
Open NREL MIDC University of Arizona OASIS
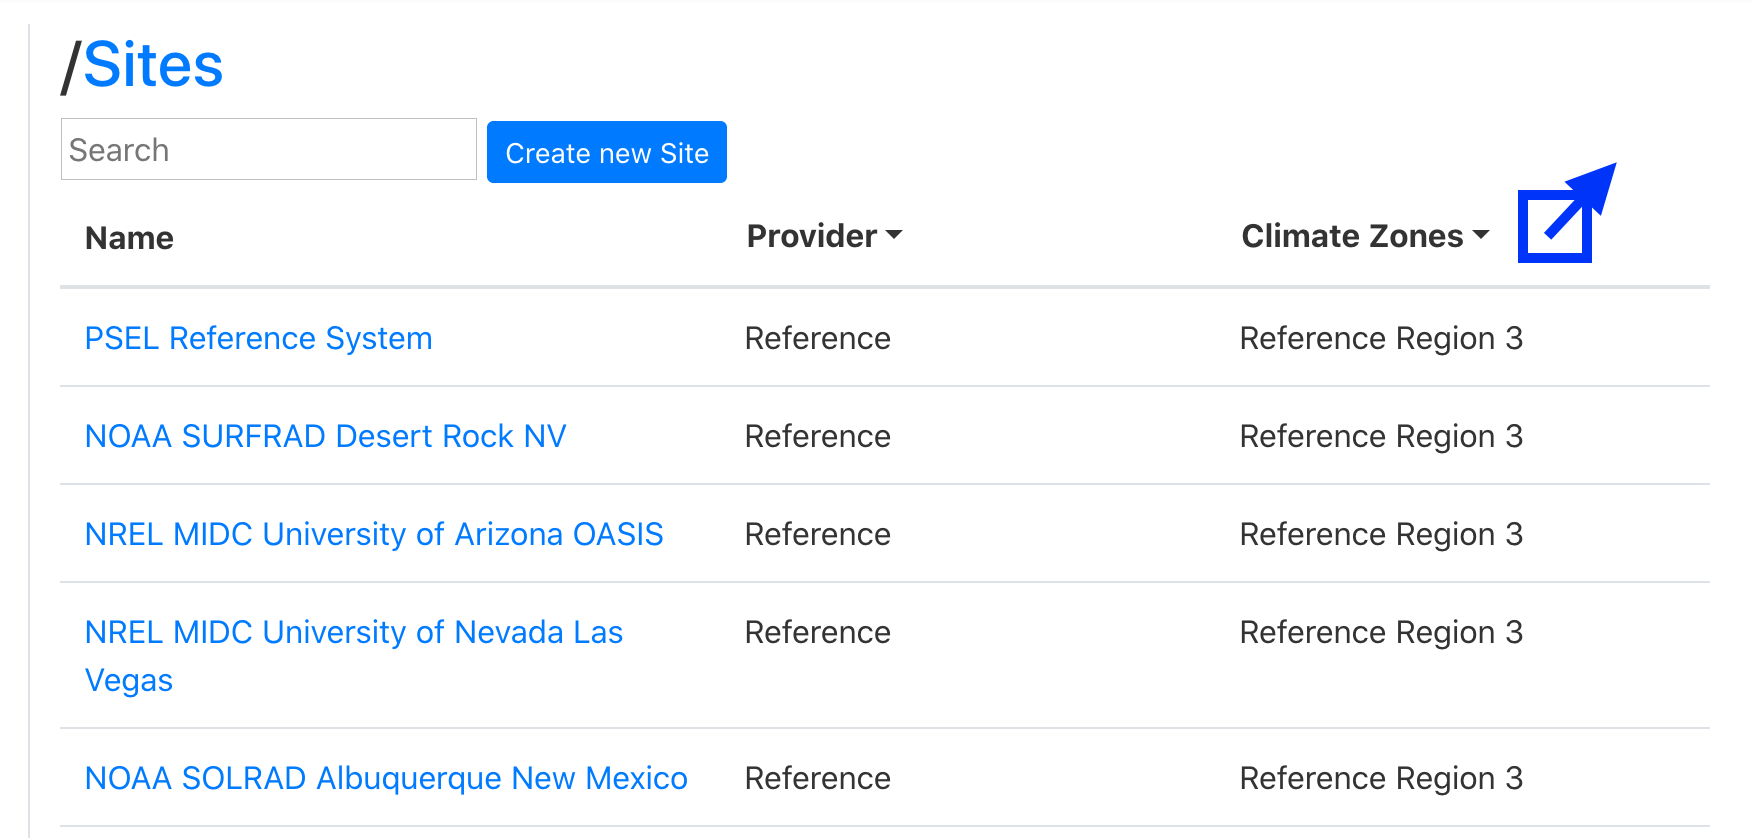[x=373, y=534]
